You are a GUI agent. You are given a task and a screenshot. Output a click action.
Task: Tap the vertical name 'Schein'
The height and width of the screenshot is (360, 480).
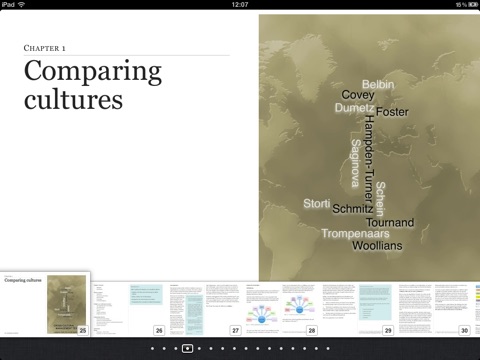[x=380, y=199]
